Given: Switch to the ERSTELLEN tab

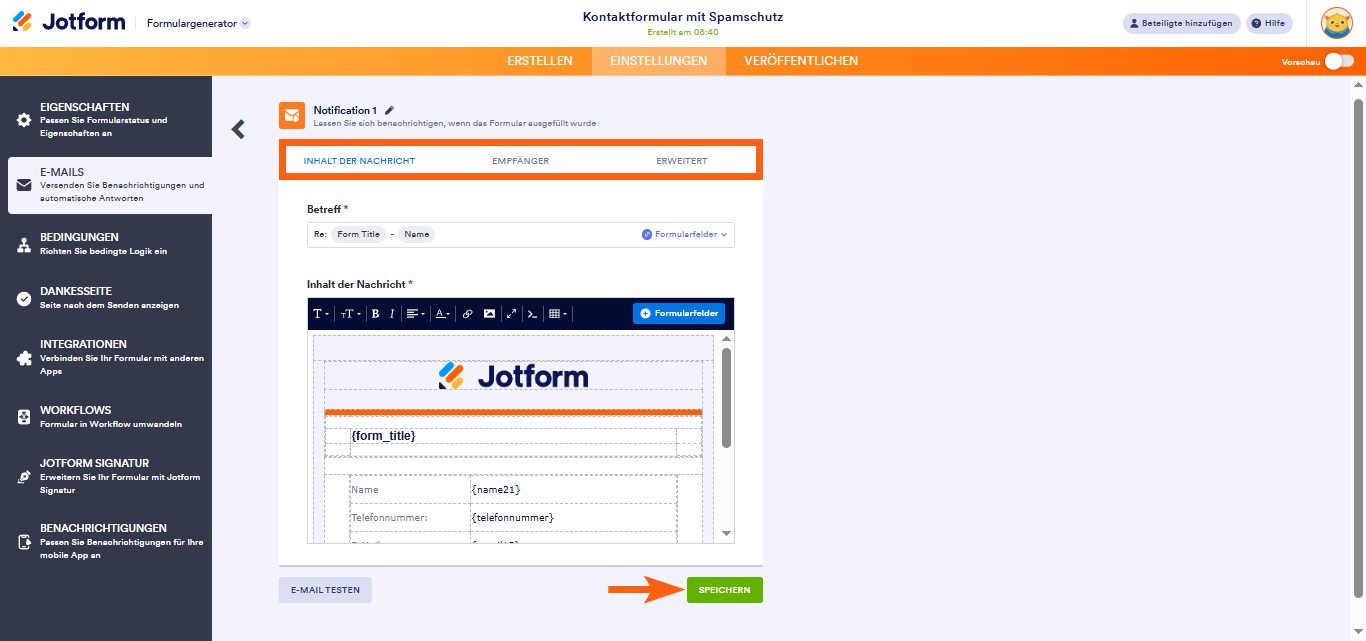Looking at the screenshot, I should (x=540, y=61).
